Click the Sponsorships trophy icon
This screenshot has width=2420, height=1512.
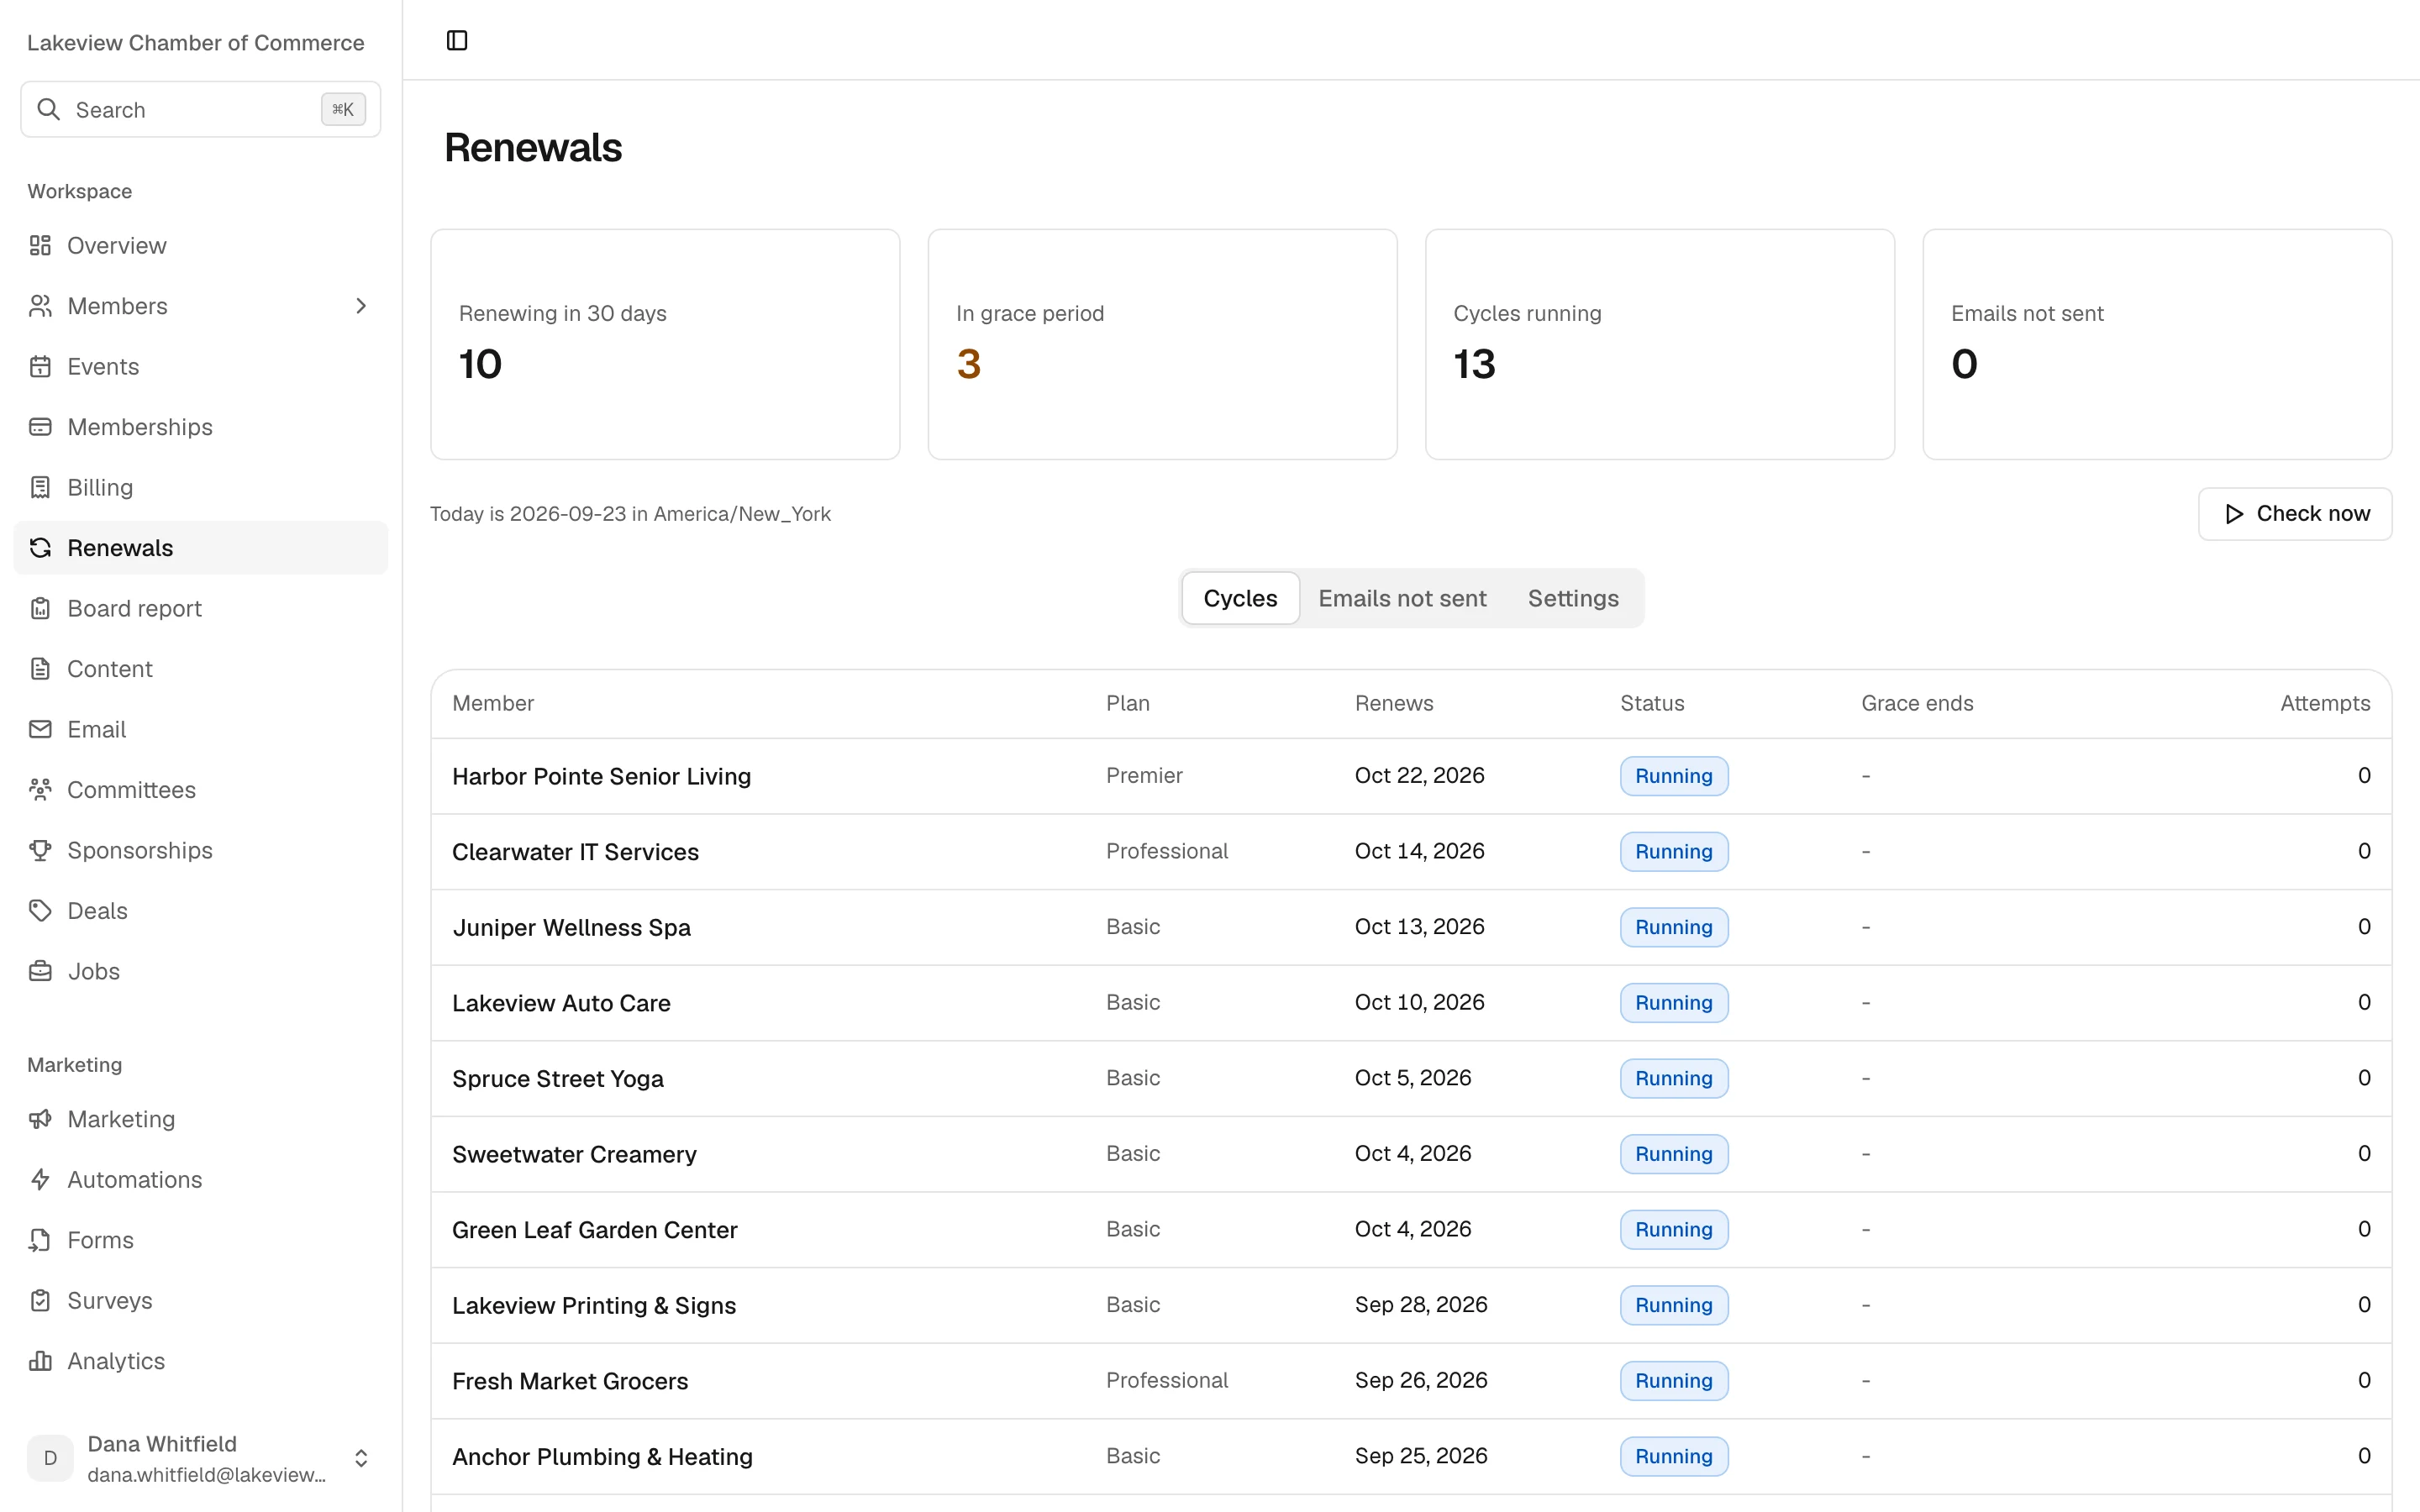tap(40, 850)
